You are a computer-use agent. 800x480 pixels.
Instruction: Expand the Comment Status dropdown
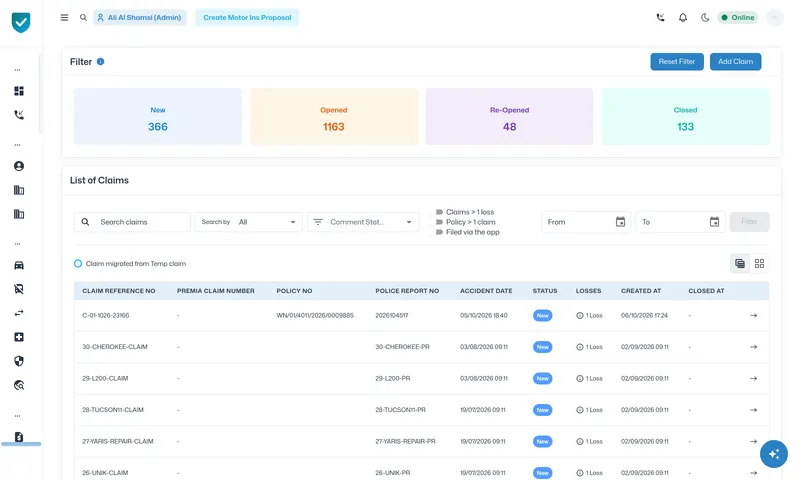coord(363,222)
